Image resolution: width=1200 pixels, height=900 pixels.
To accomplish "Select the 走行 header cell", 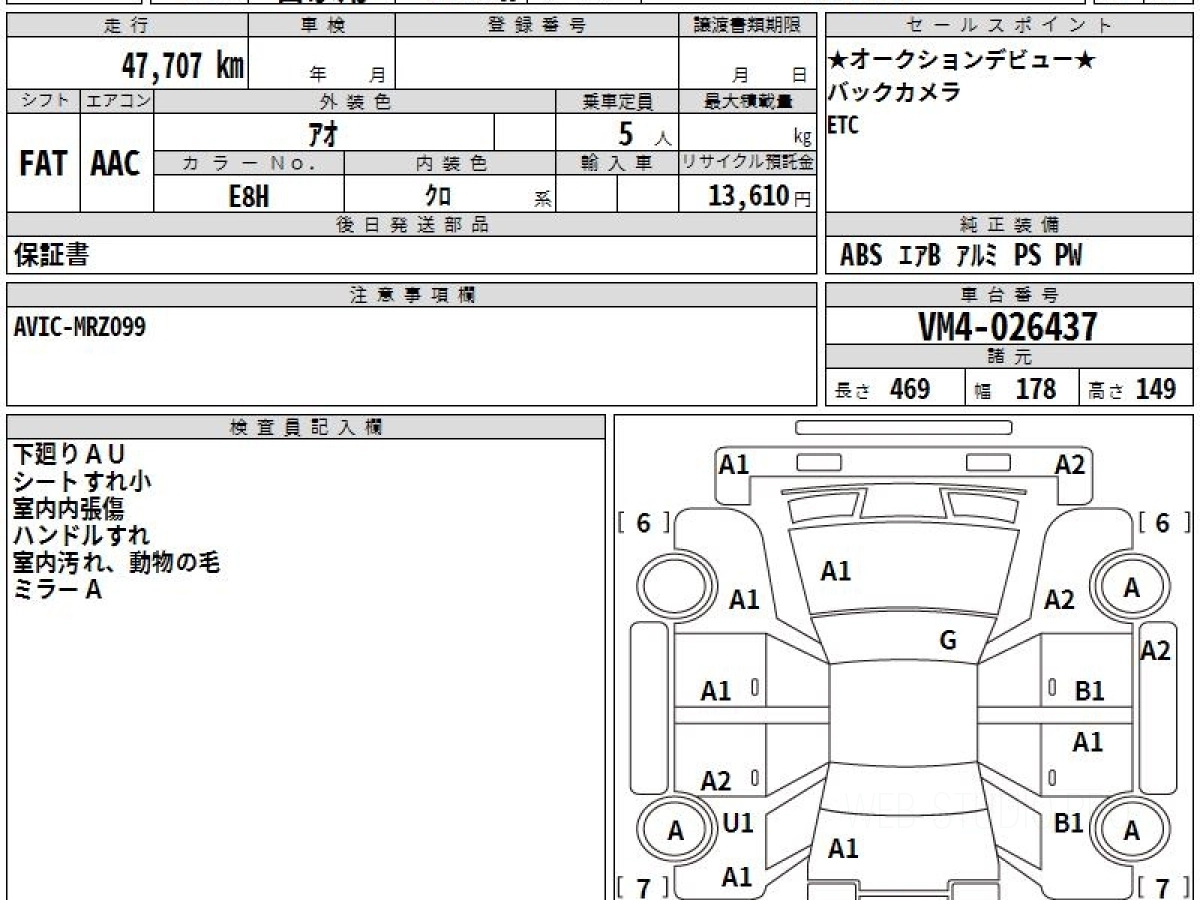I will pyautogui.click(x=128, y=26).
